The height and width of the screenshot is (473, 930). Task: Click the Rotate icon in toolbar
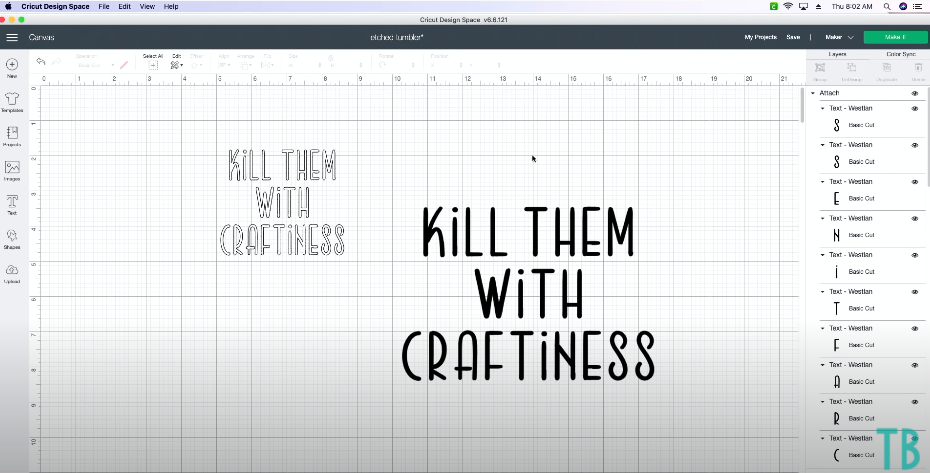click(x=383, y=65)
